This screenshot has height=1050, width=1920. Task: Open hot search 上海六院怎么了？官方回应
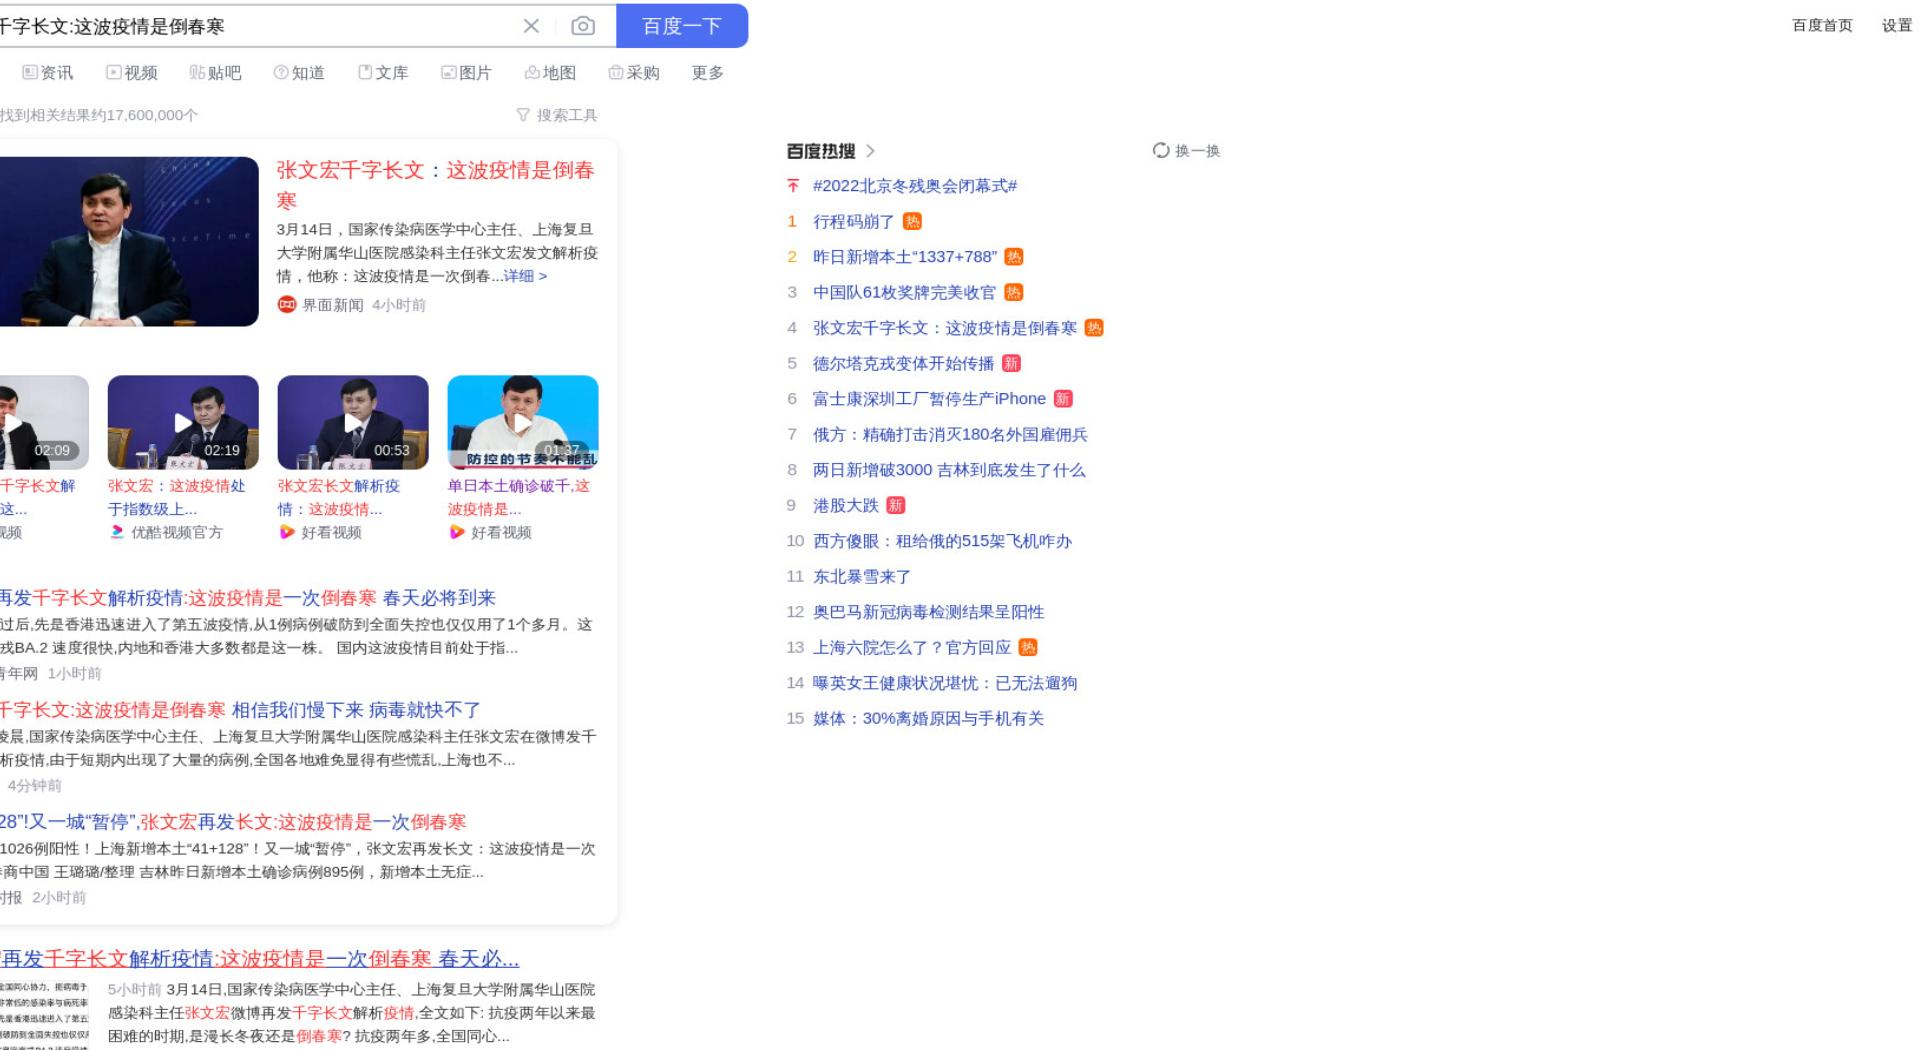pos(912,648)
